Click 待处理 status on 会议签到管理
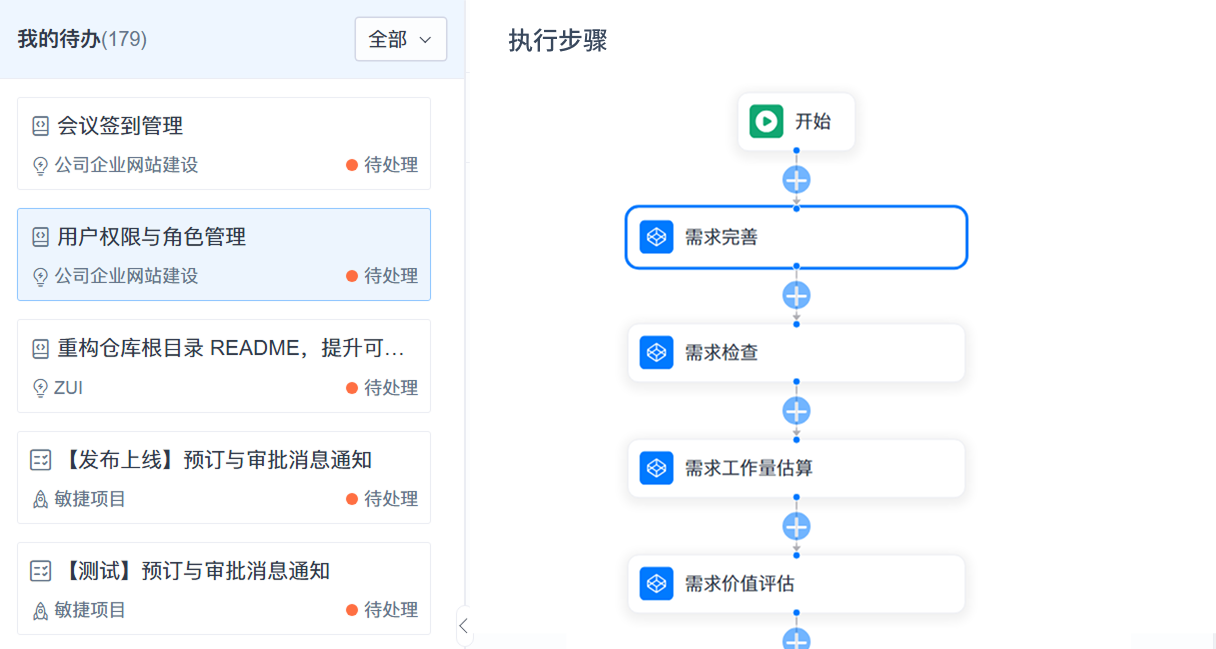The image size is (1216, 649). click(x=382, y=165)
